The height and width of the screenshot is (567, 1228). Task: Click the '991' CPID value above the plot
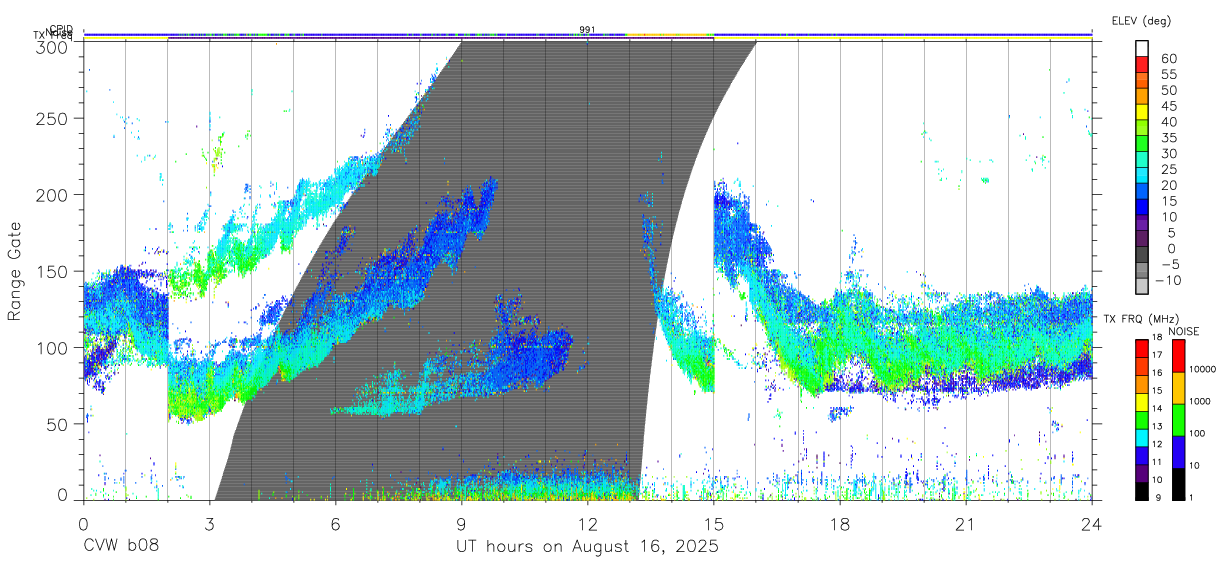pyautogui.click(x=588, y=30)
